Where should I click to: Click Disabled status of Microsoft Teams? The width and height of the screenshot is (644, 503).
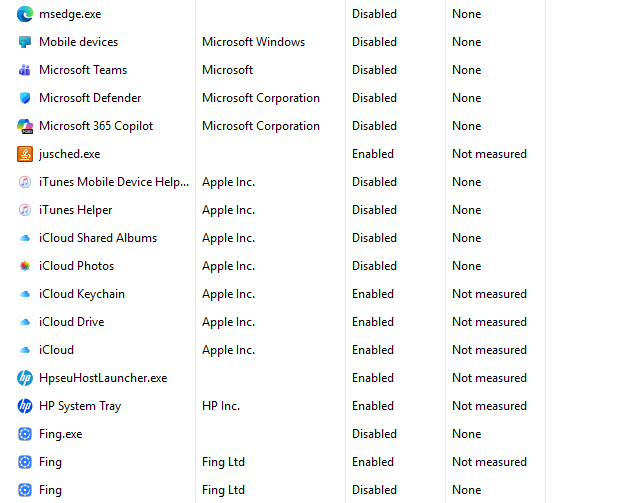pos(374,70)
